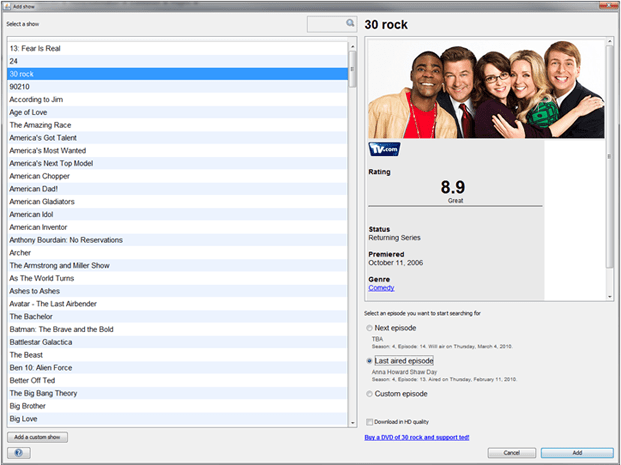Select the Next episode radio button
Screen dimensions: 621x465
pos(370,328)
